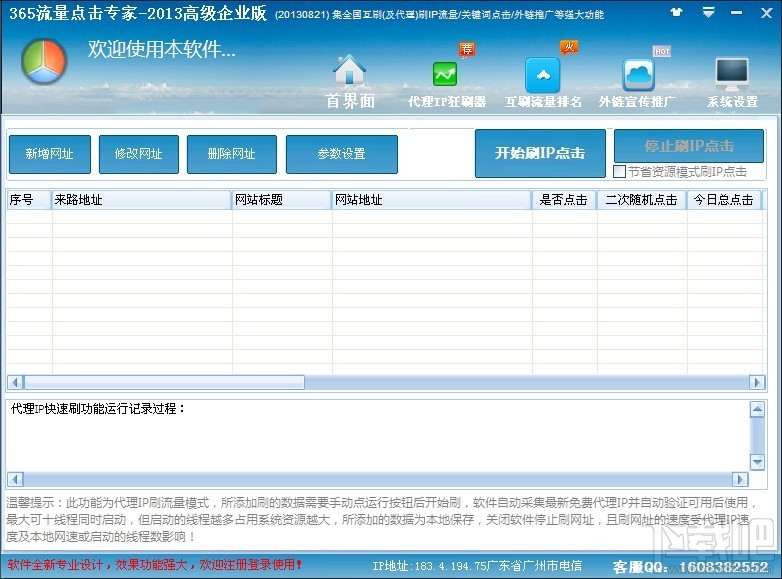
Task: Click the table horizontal scrollbar thumb
Action: tap(164, 383)
